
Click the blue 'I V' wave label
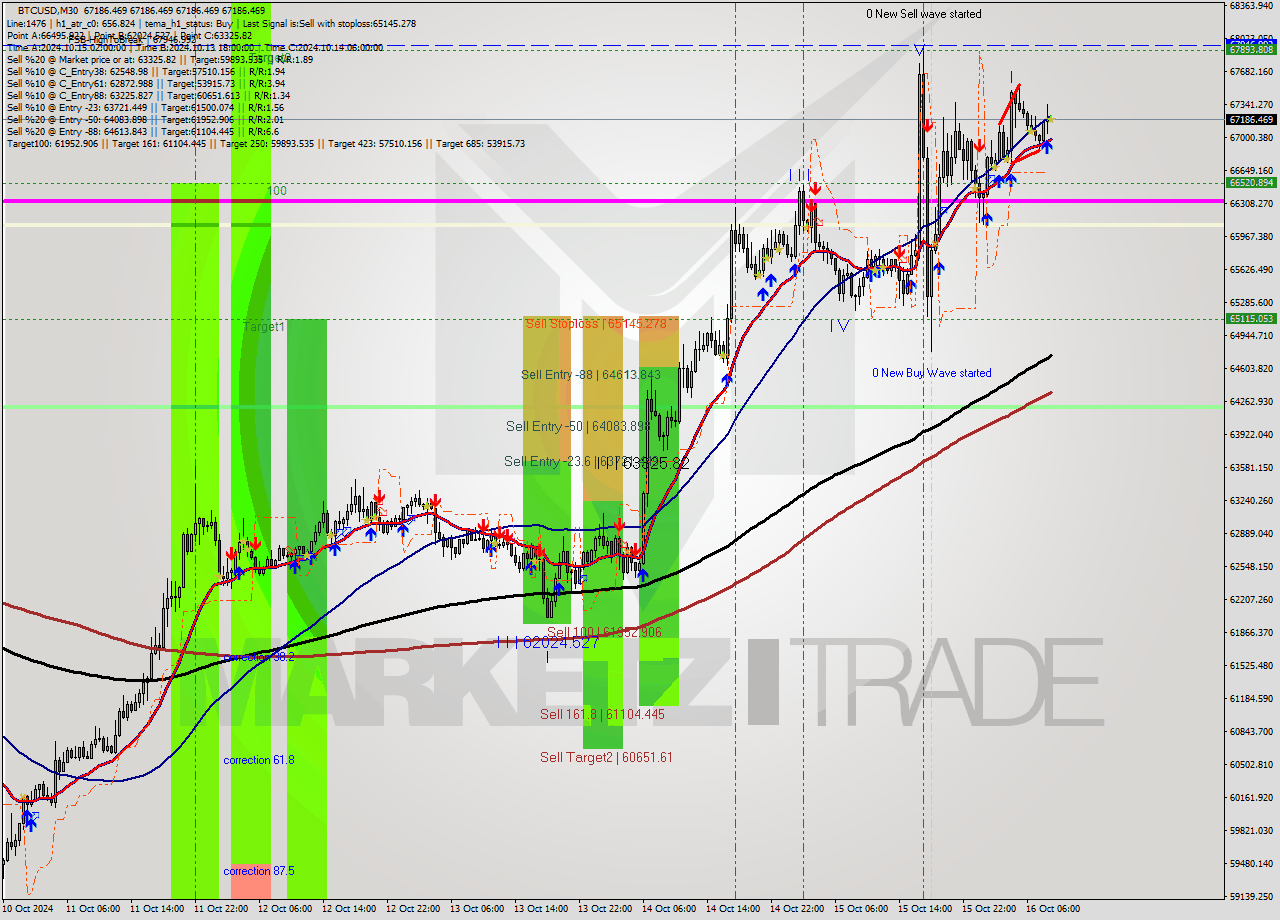coord(840,325)
